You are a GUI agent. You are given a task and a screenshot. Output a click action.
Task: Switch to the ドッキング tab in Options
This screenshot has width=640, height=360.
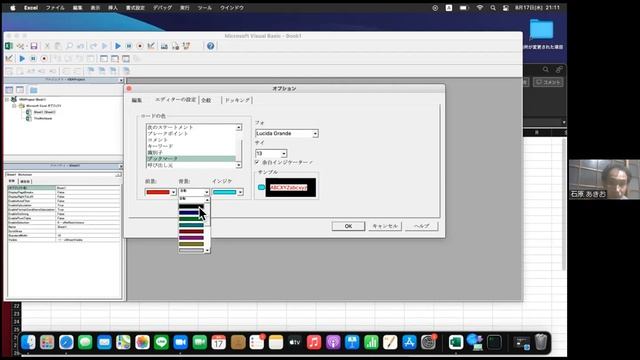[237, 100]
